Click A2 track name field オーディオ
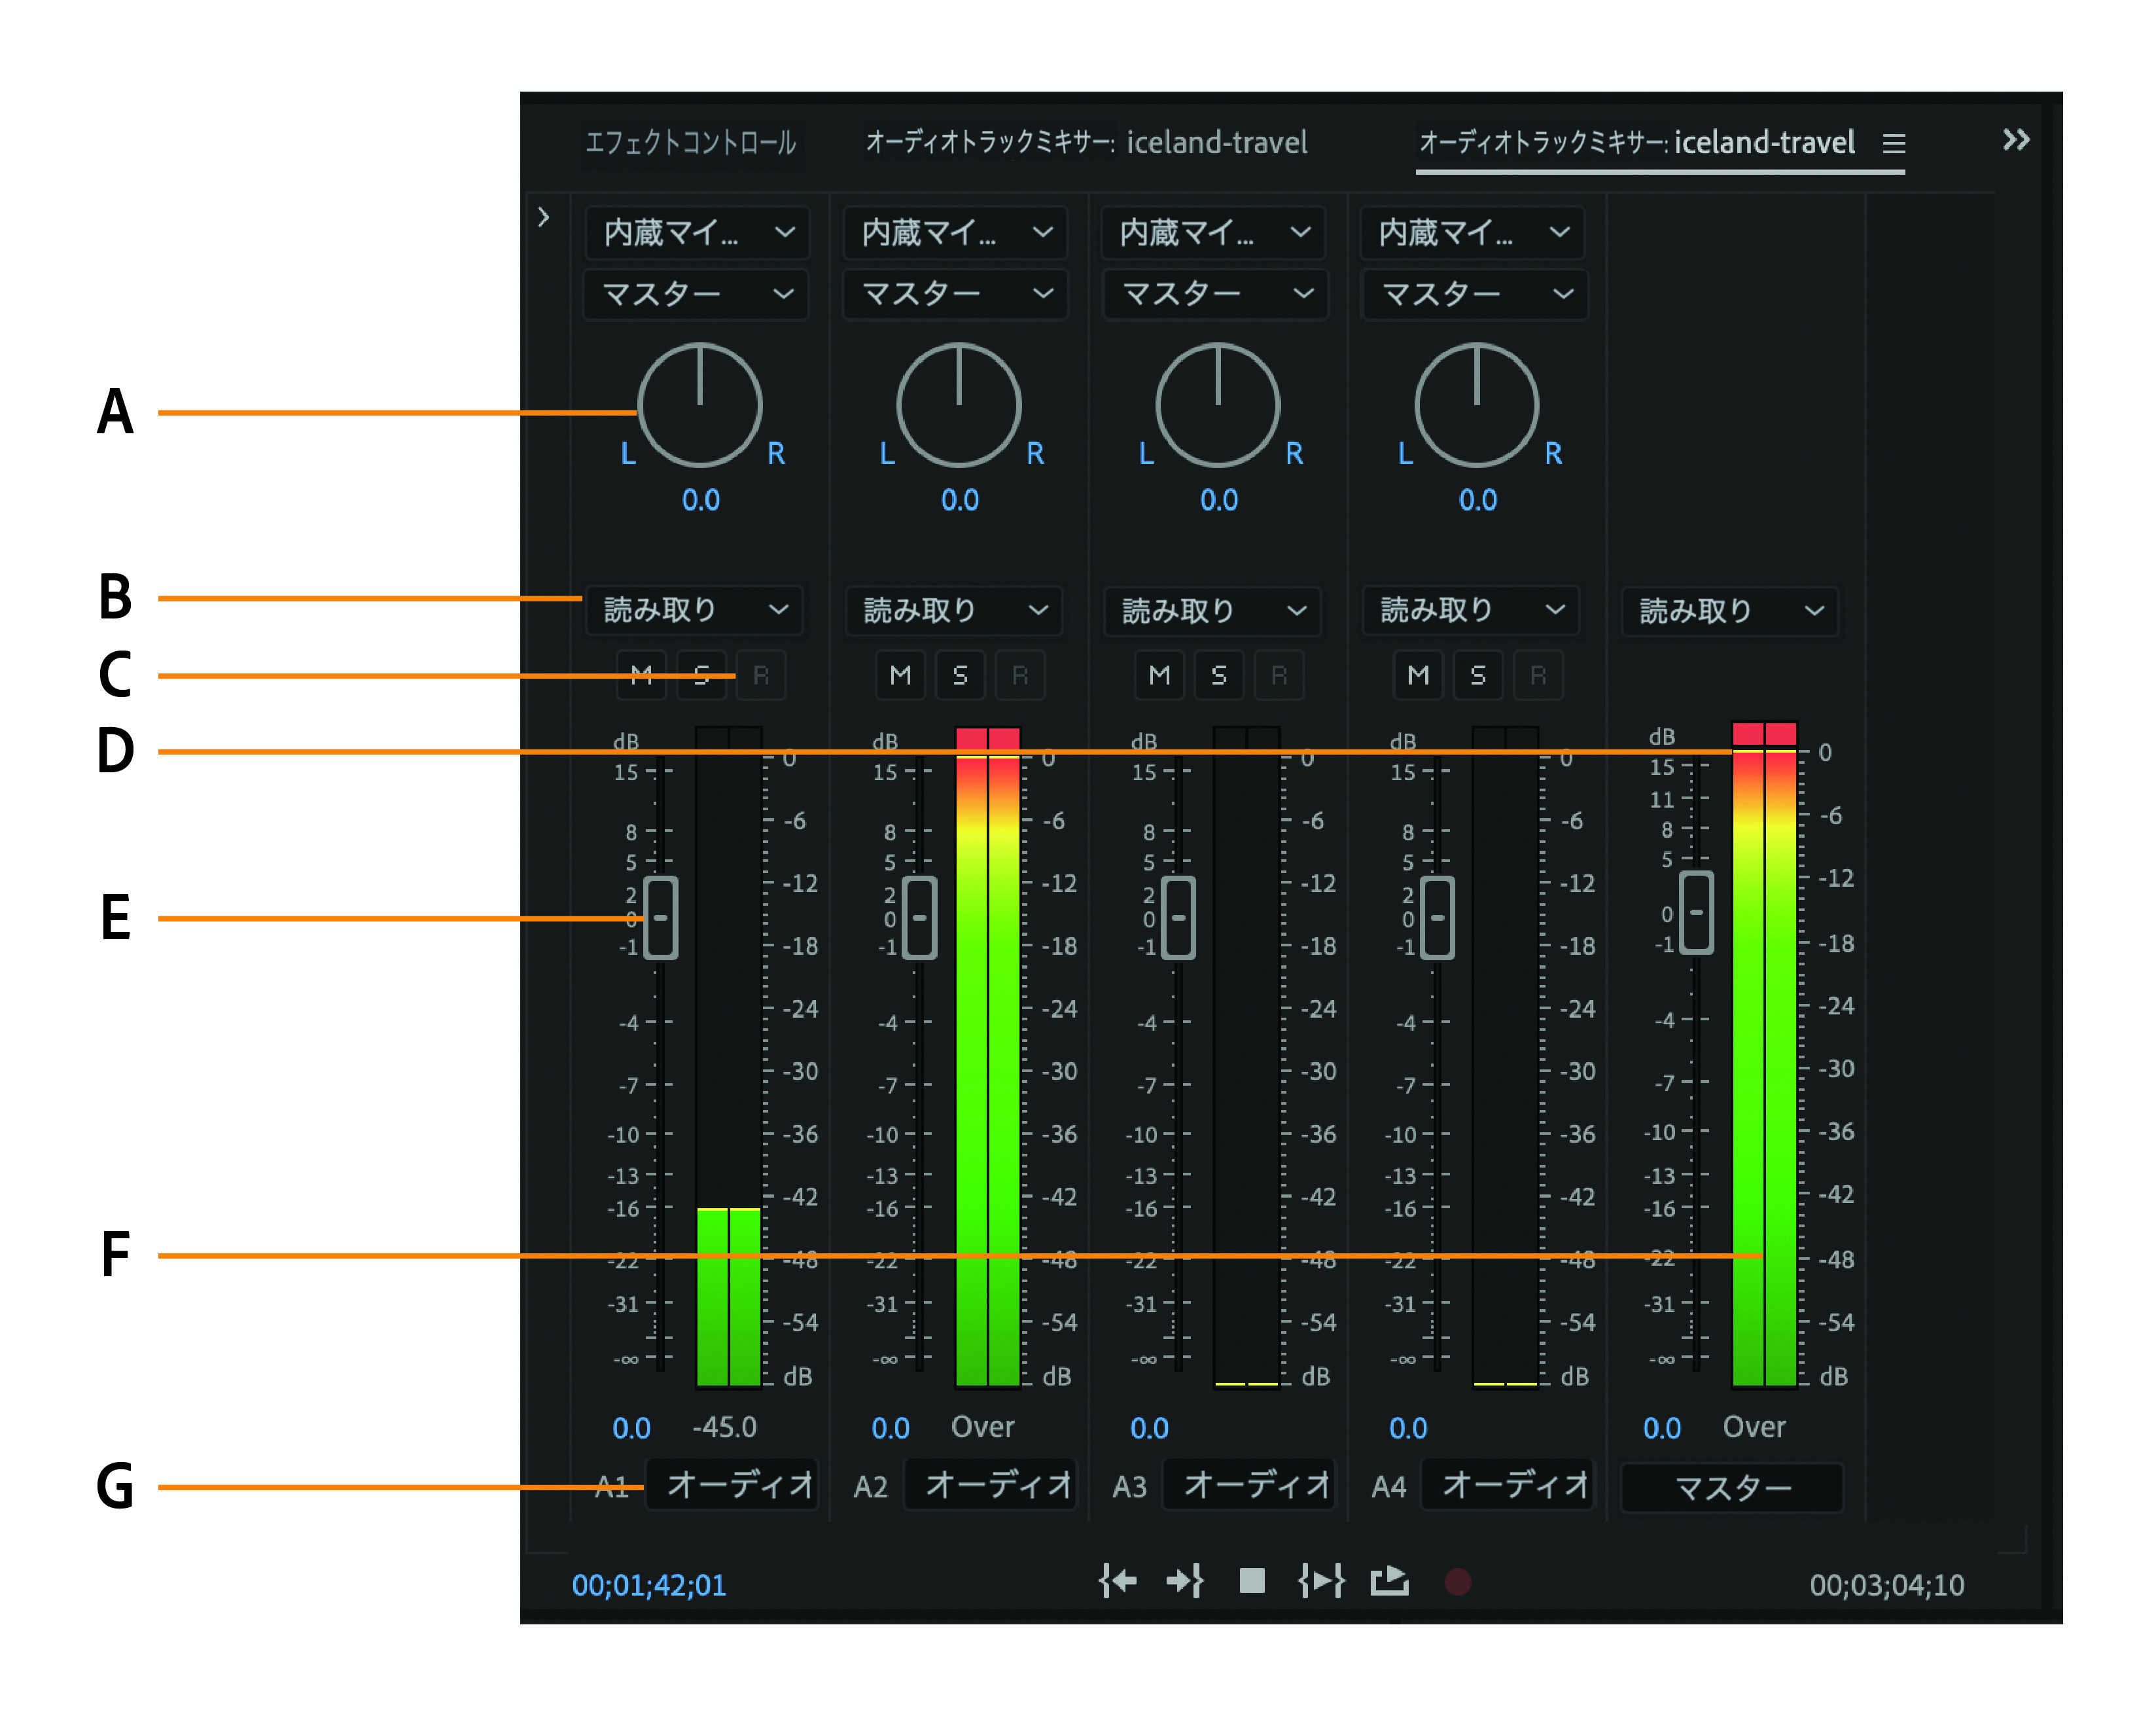This screenshot has height=1716, width=2156. [990, 1485]
